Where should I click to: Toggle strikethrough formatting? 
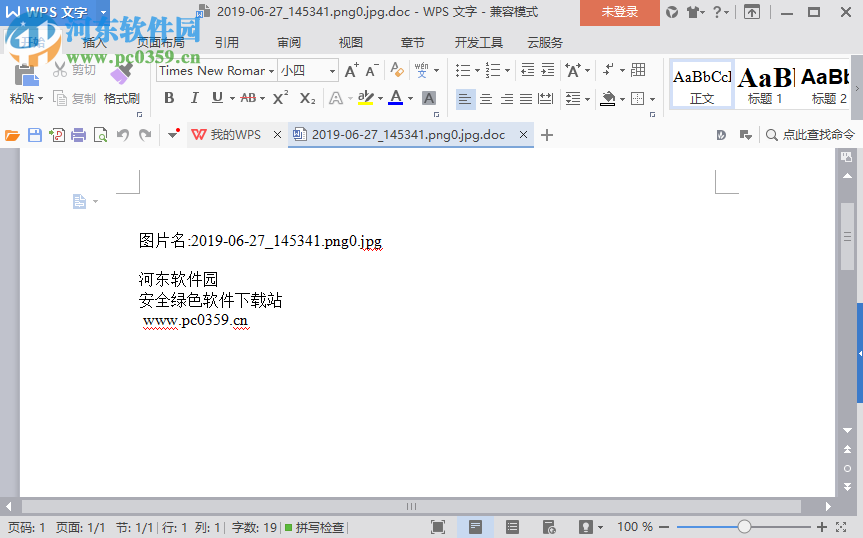pyautogui.click(x=248, y=98)
